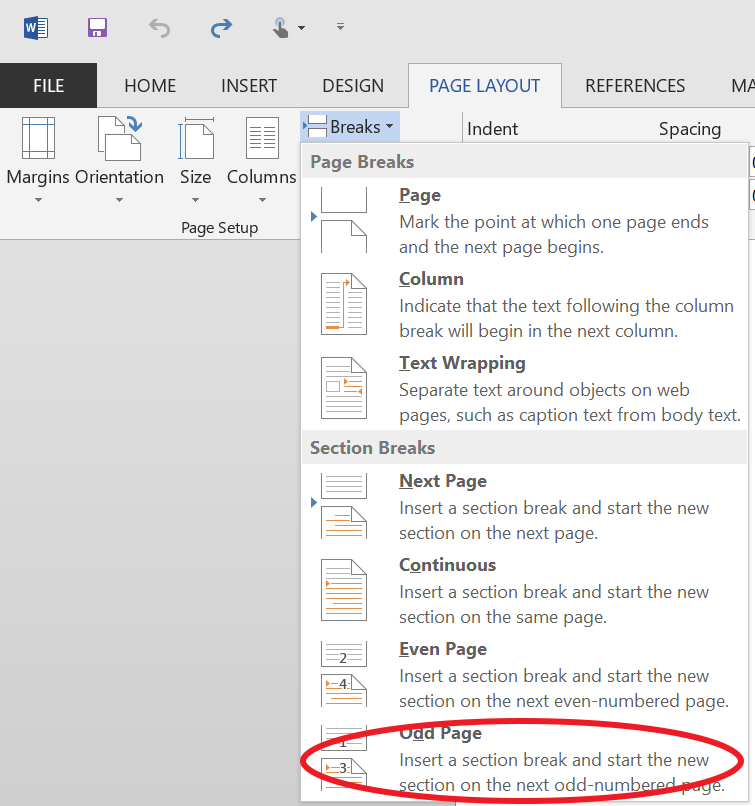Image resolution: width=755 pixels, height=806 pixels.
Task: Open the FILE tab
Action: pos(48,86)
